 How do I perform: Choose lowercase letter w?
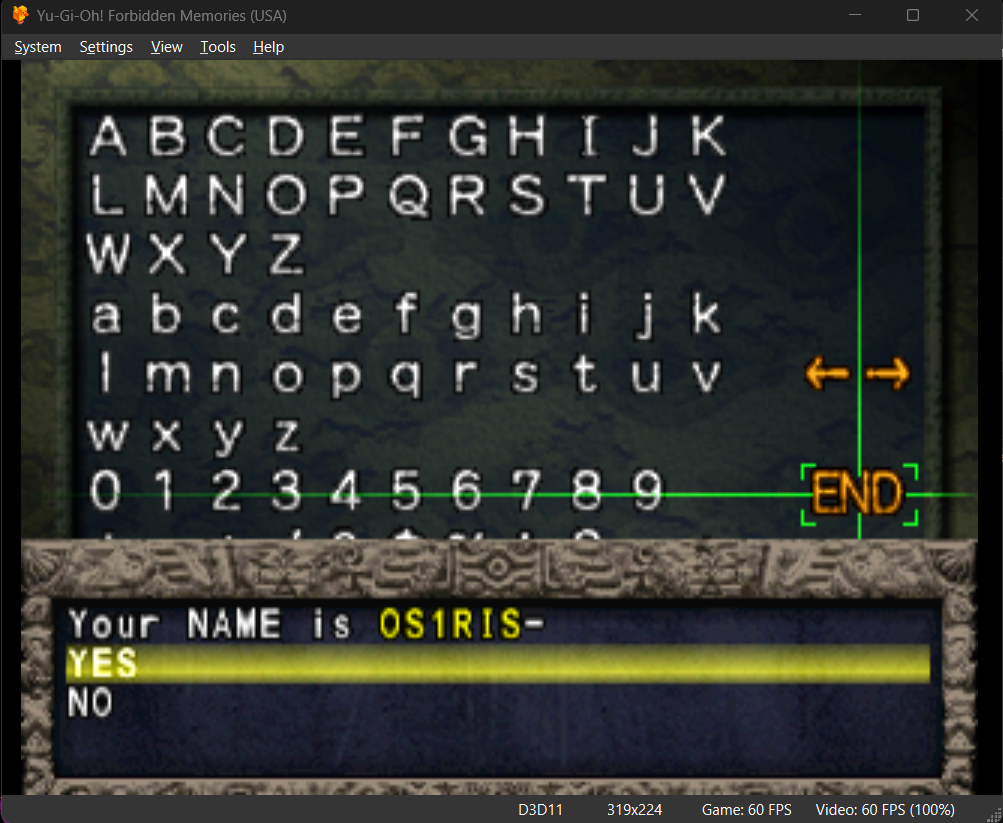pos(107,435)
